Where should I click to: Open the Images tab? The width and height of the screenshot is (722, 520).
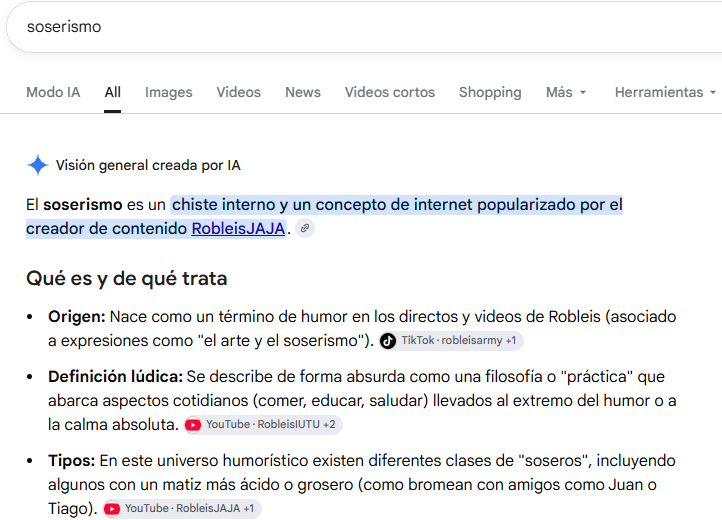[x=169, y=92]
